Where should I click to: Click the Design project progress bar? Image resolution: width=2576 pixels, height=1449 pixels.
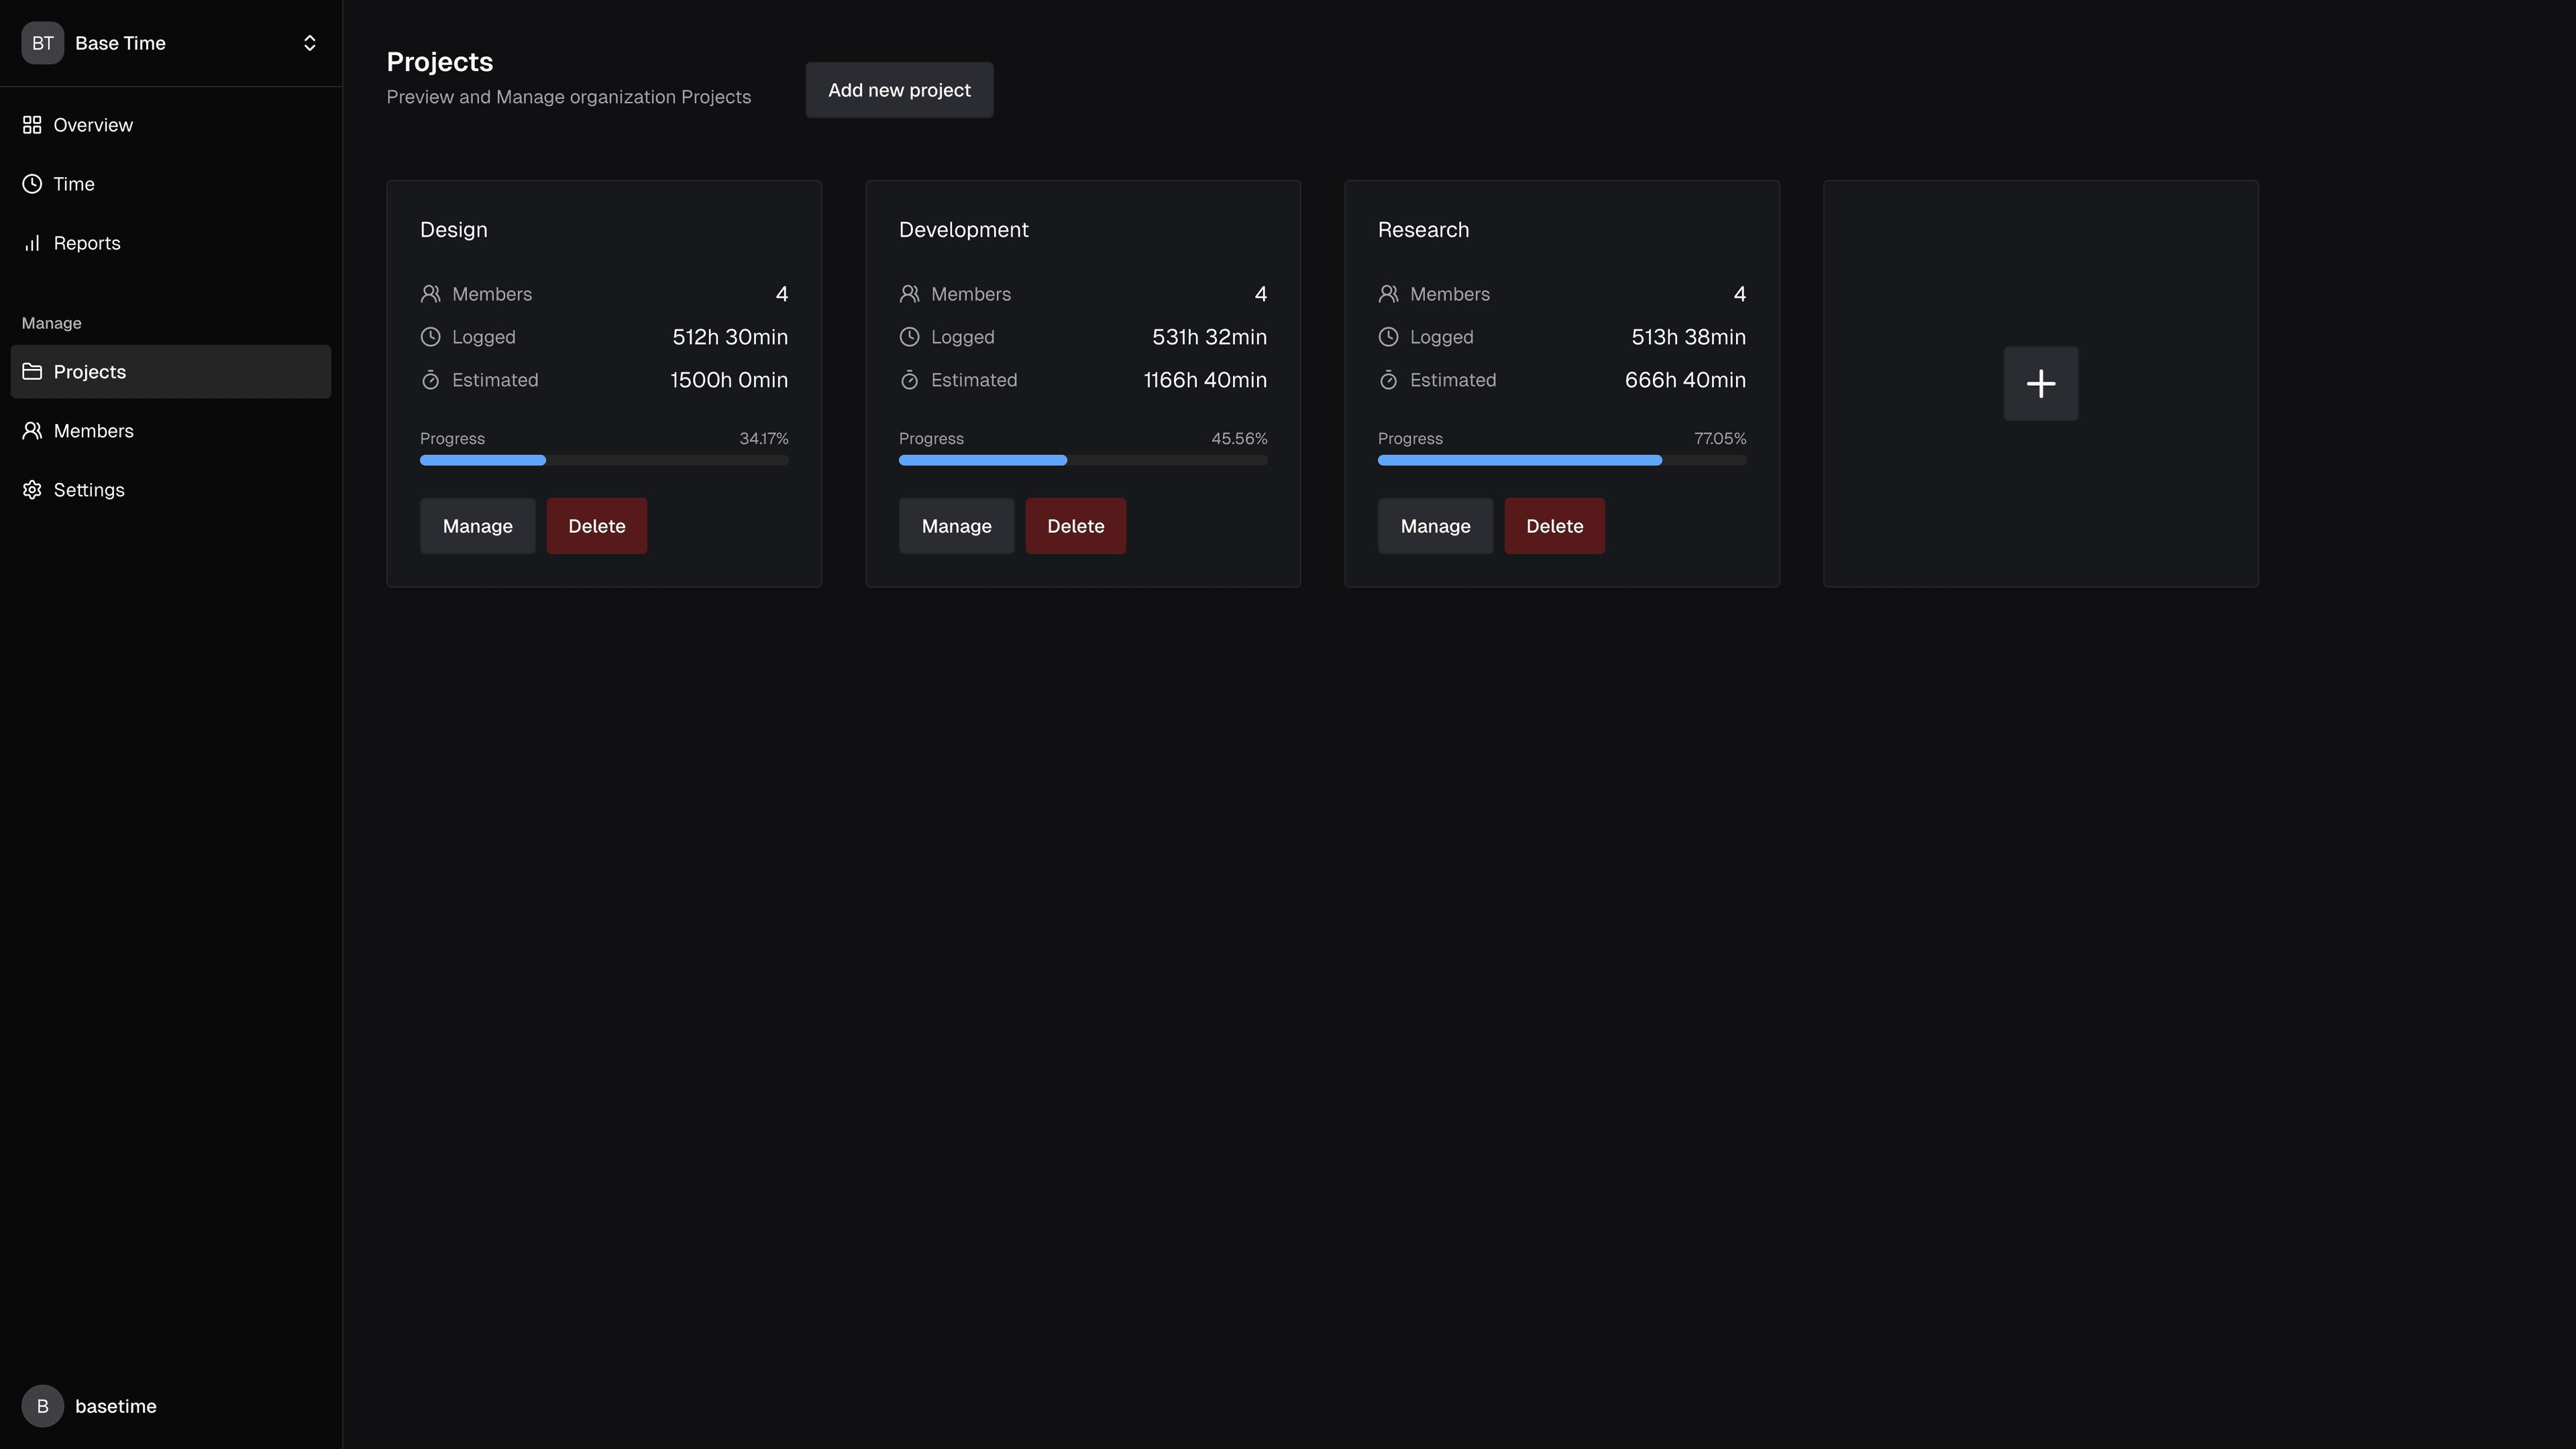coord(603,460)
